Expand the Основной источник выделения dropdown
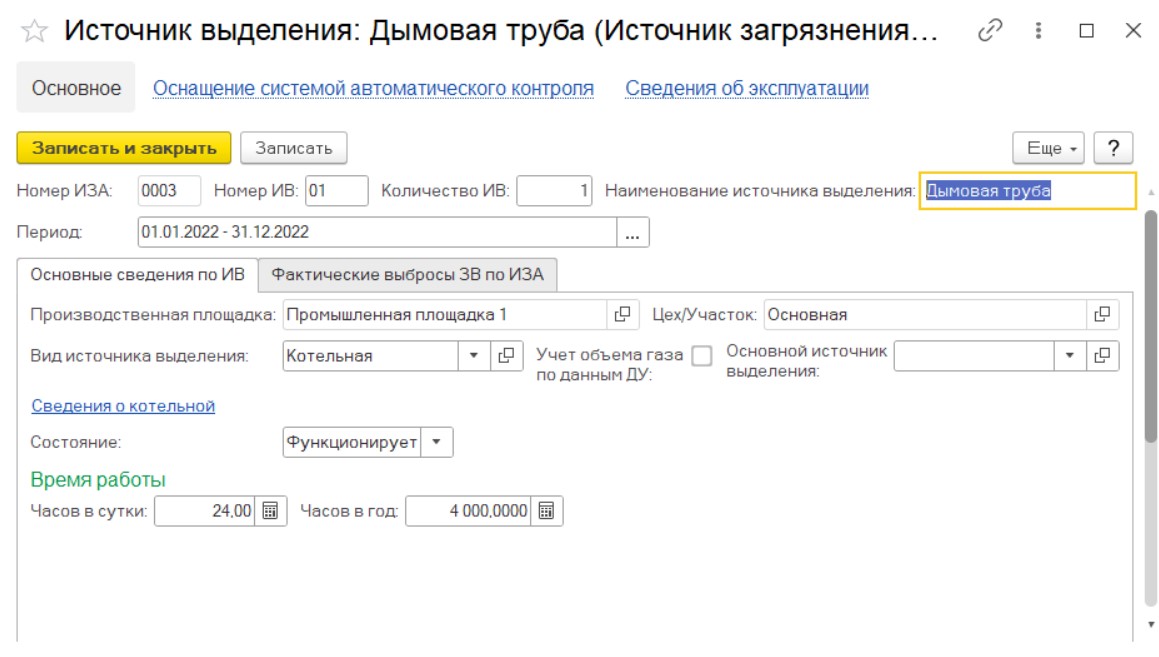The width and height of the screenshot is (1159, 657). coord(1070,356)
